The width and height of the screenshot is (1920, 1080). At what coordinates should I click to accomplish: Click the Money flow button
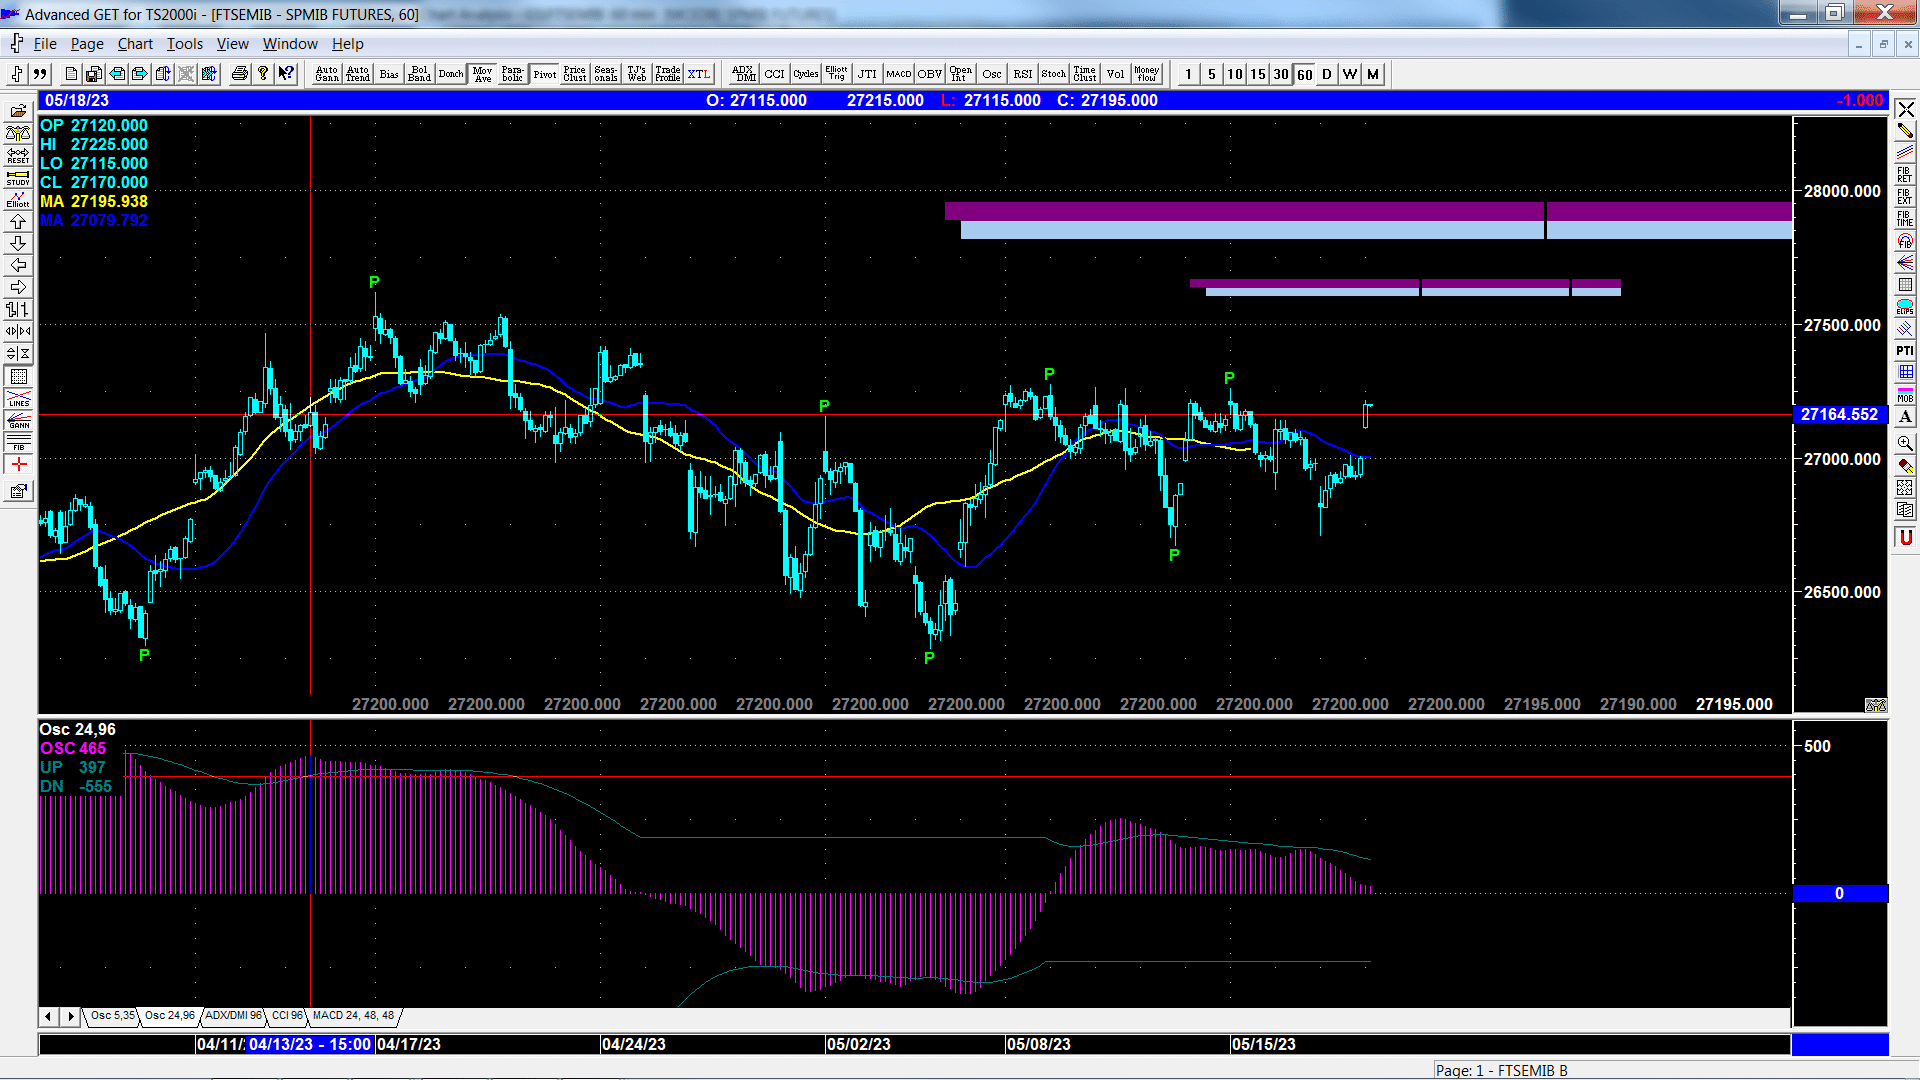pyautogui.click(x=1147, y=74)
